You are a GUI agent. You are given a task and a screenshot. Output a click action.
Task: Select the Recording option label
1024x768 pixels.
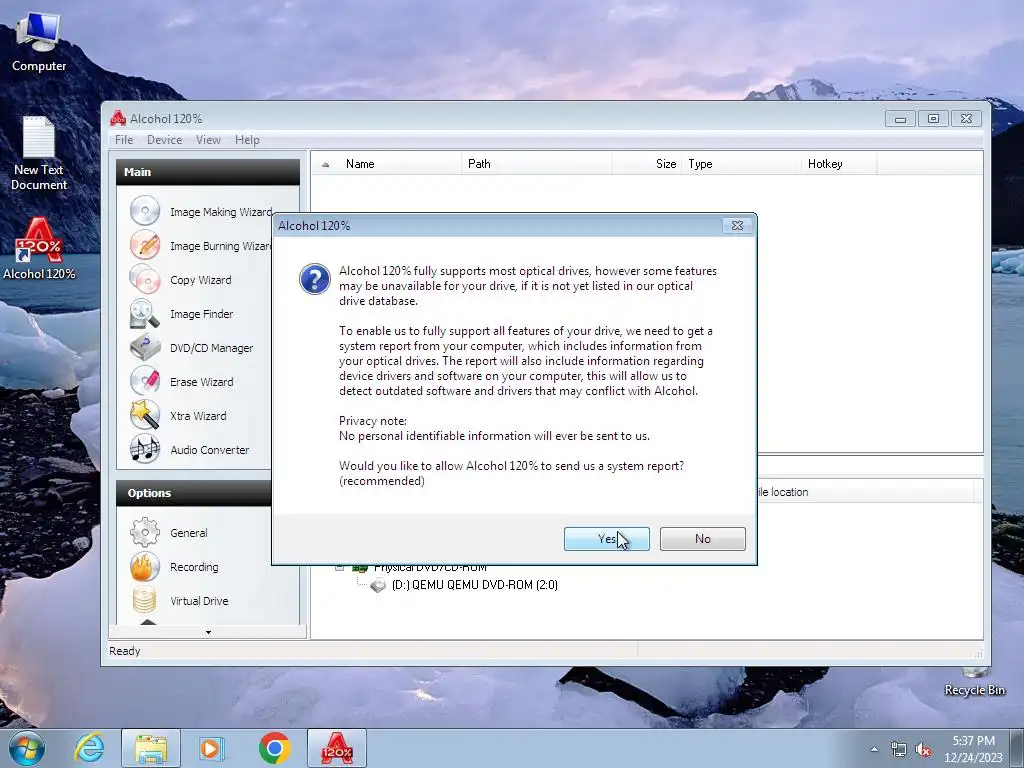coord(194,567)
